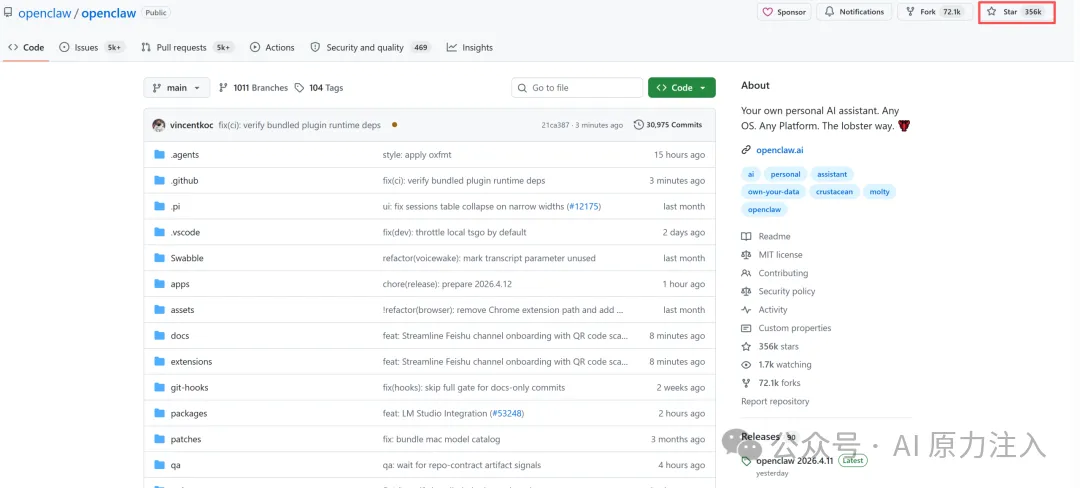Open the 30,975 Commits history

(668, 125)
